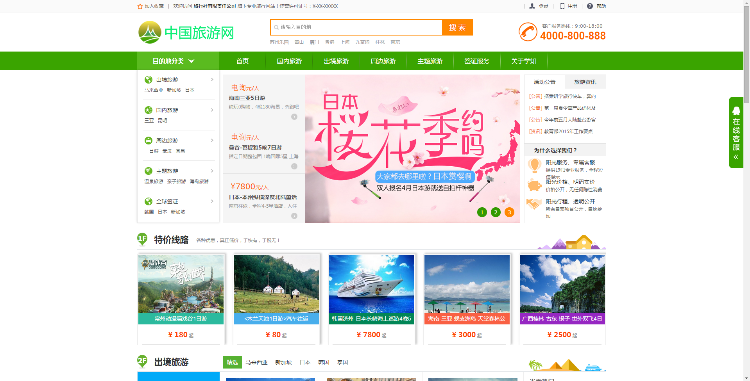This screenshot has width=750, height=381.
Task: Open 主题旅游 in the navigation bar
Action: (430, 61)
